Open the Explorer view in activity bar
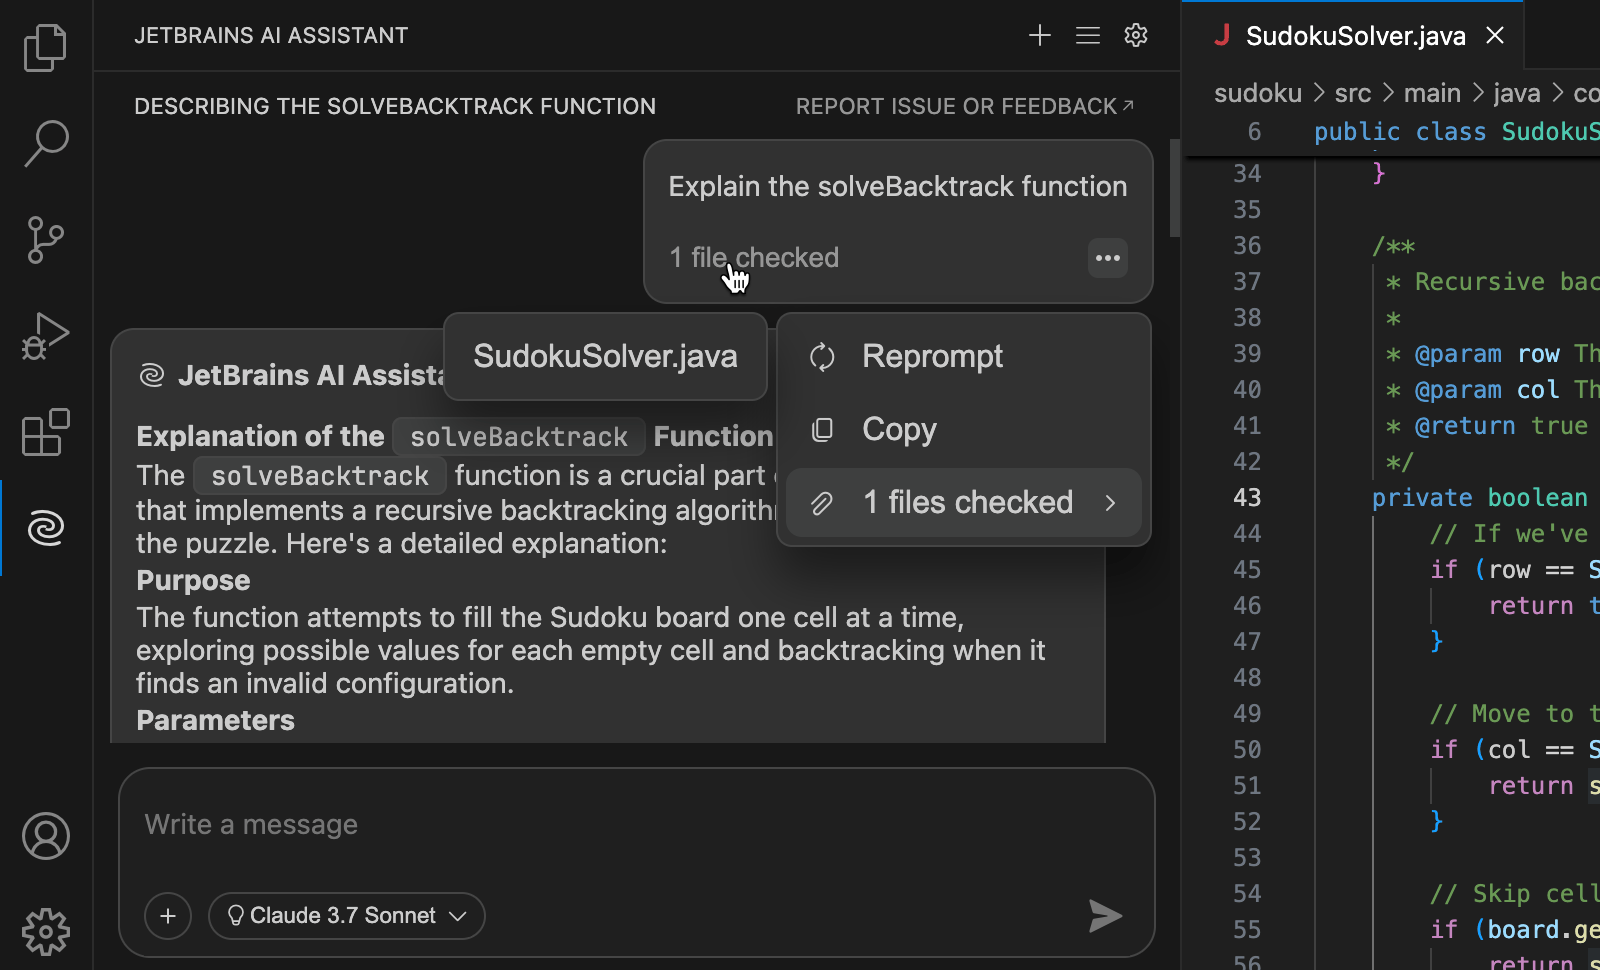This screenshot has height=970, width=1600. pyautogui.click(x=45, y=48)
